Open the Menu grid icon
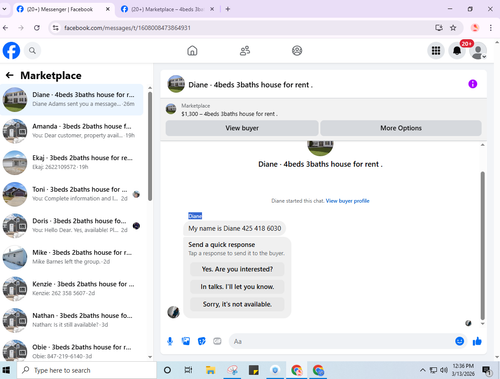Viewport: 500px width, 379px height. point(436,51)
